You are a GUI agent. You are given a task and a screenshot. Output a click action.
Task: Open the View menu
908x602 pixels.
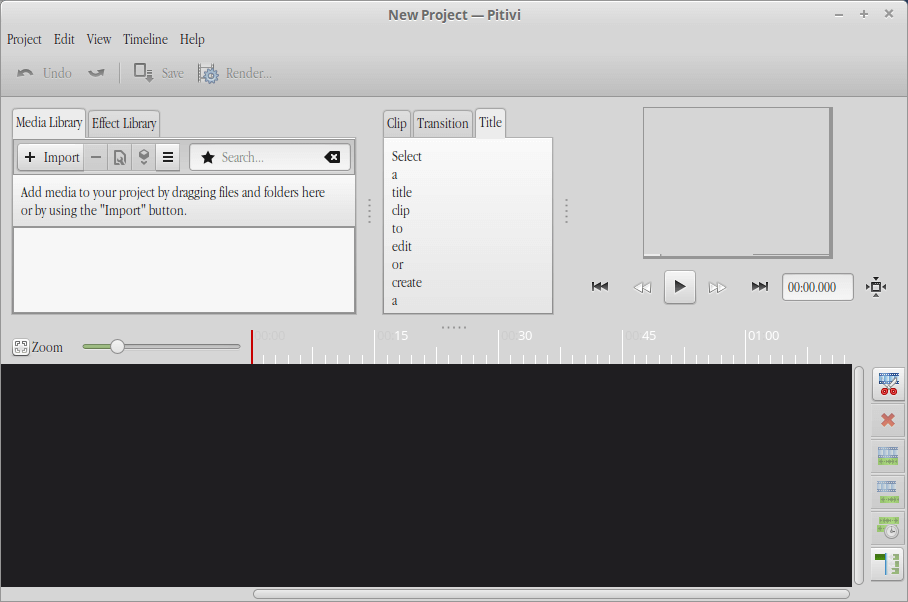[99, 39]
